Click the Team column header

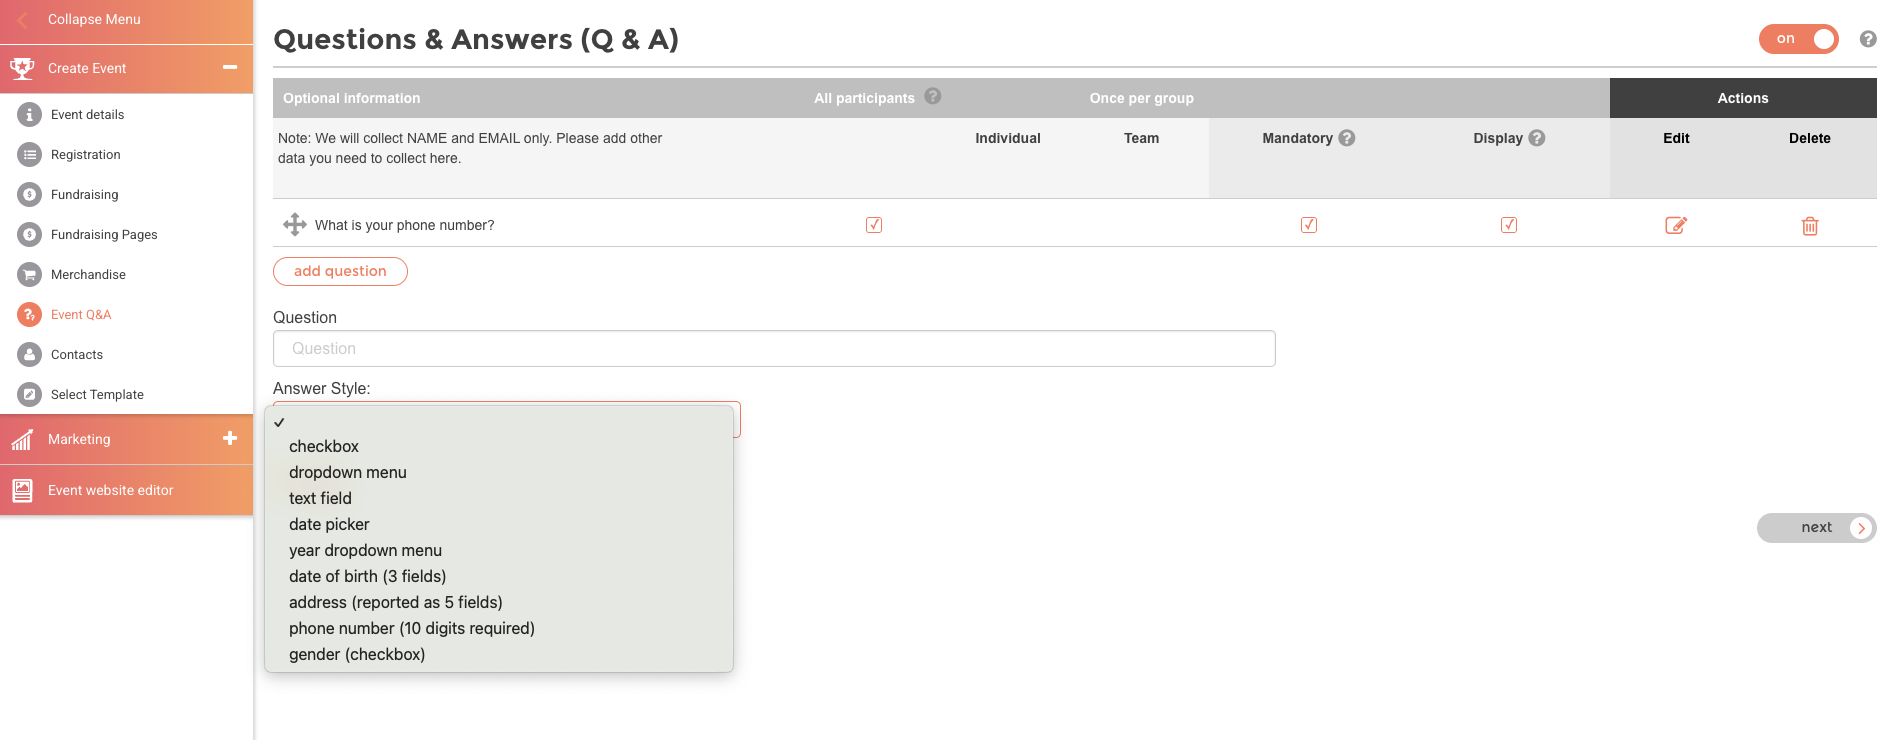pos(1141,138)
